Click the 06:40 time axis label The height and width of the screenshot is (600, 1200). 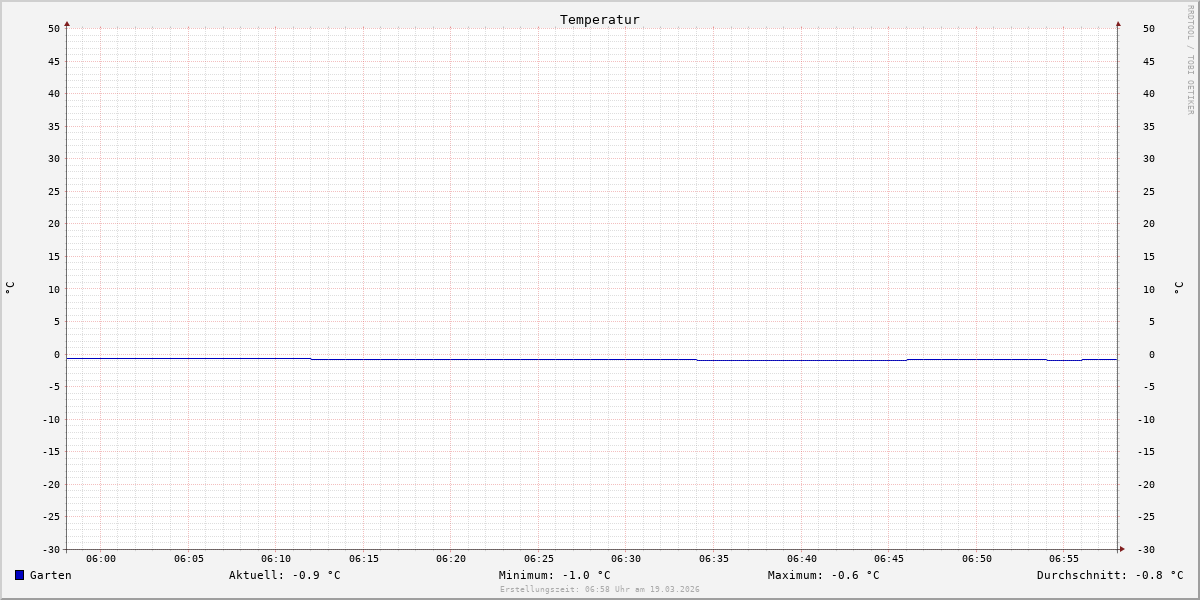pos(802,559)
